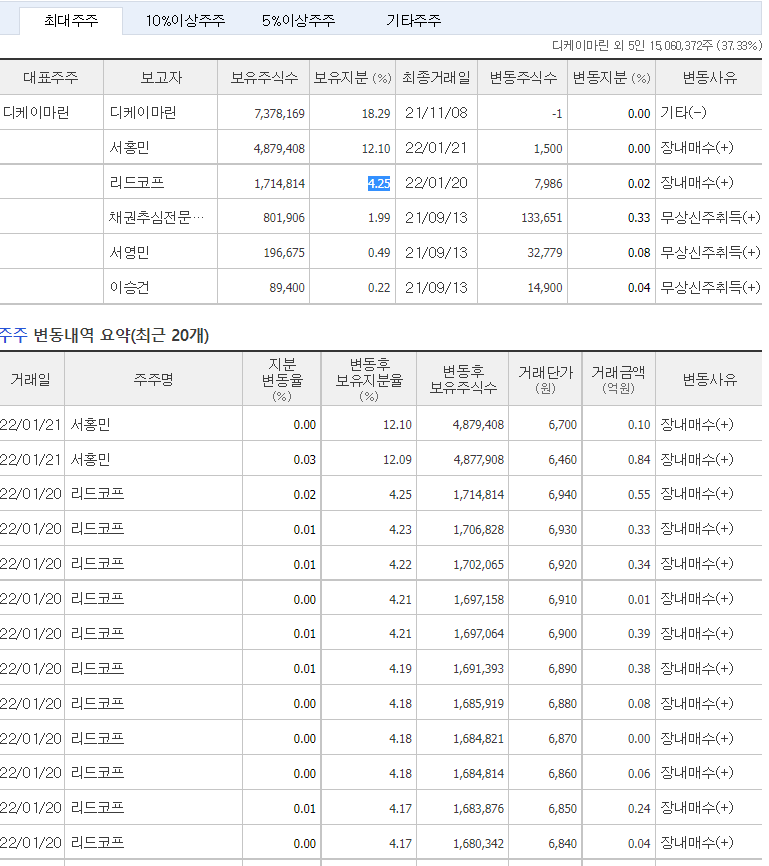Click the 변동지분 (%) column header

tap(611, 77)
